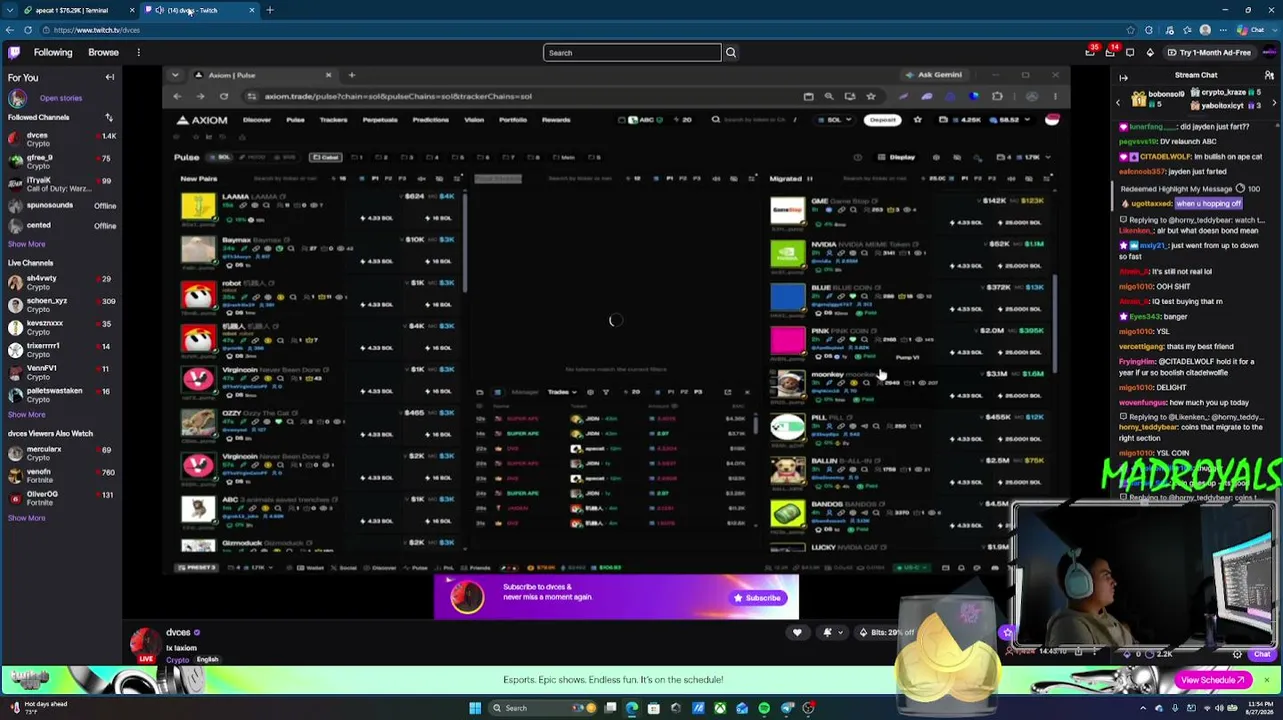Expand Followed Channels with Show More

click(27, 244)
